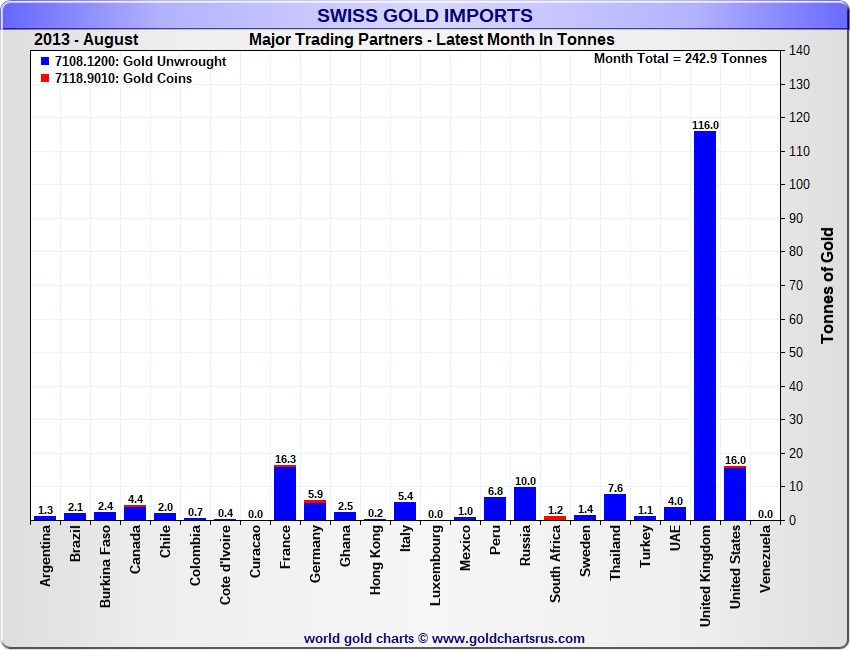Click the Peru bar
This screenshot has height=650, width=850.
(x=495, y=509)
